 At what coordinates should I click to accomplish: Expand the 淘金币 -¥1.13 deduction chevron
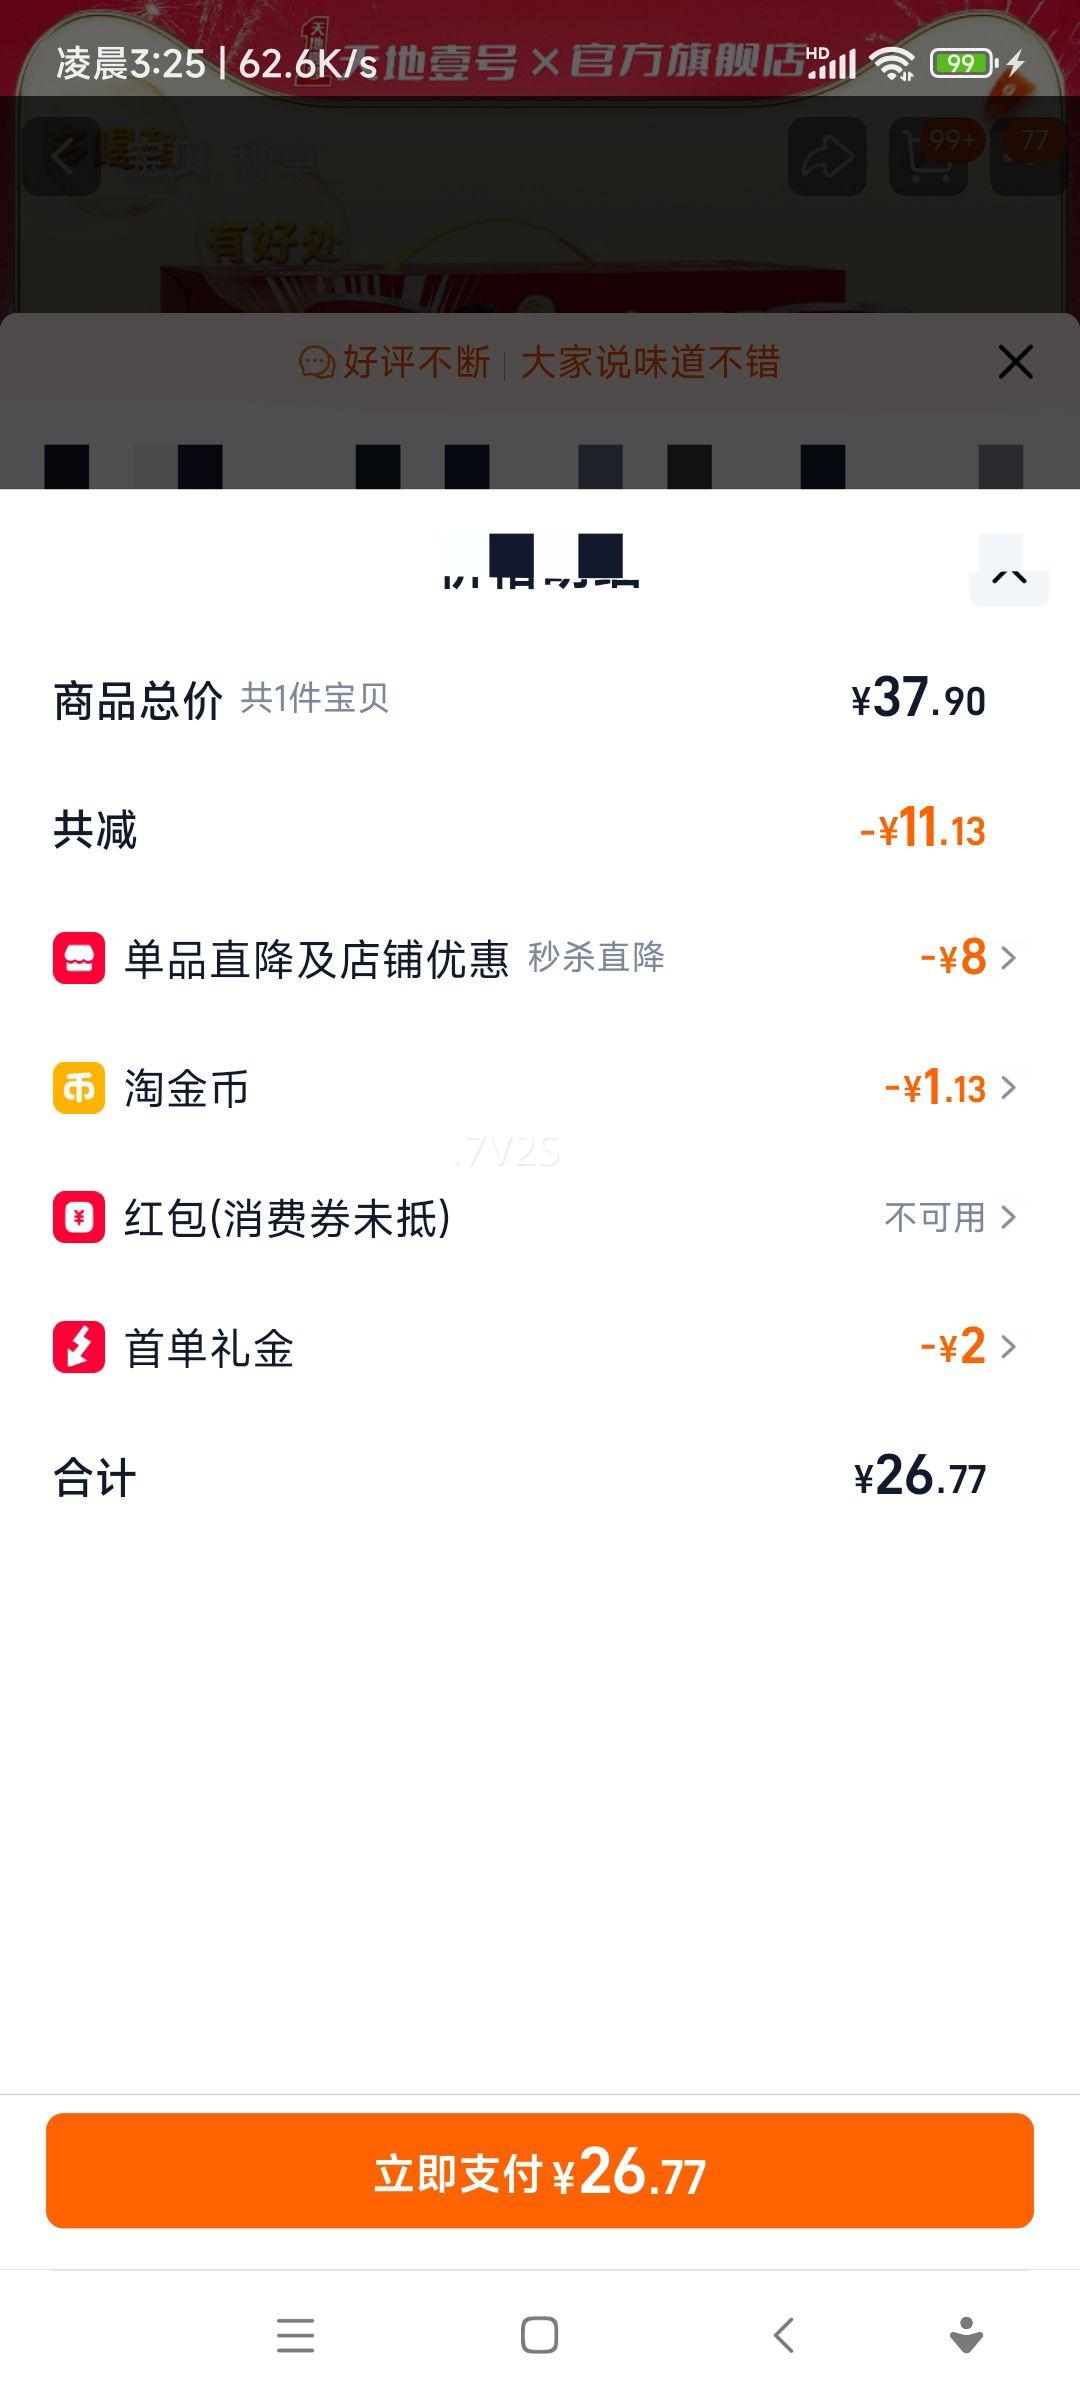[1008, 1088]
